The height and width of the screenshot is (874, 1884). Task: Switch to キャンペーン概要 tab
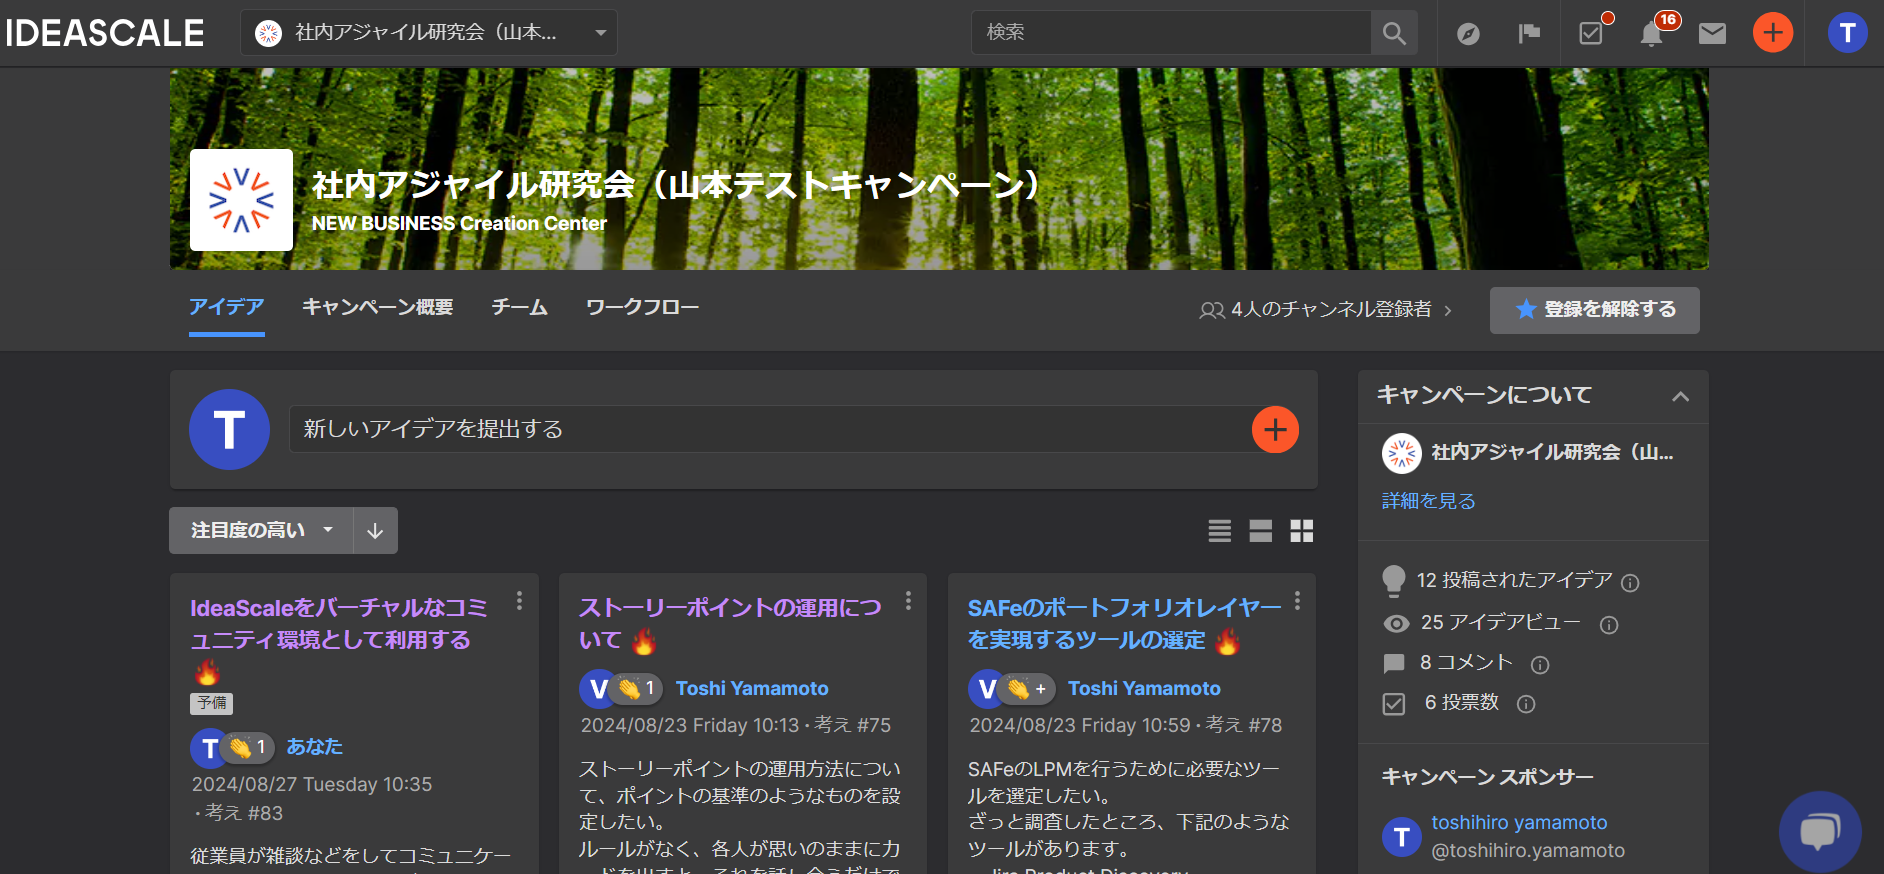[x=377, y=307]
